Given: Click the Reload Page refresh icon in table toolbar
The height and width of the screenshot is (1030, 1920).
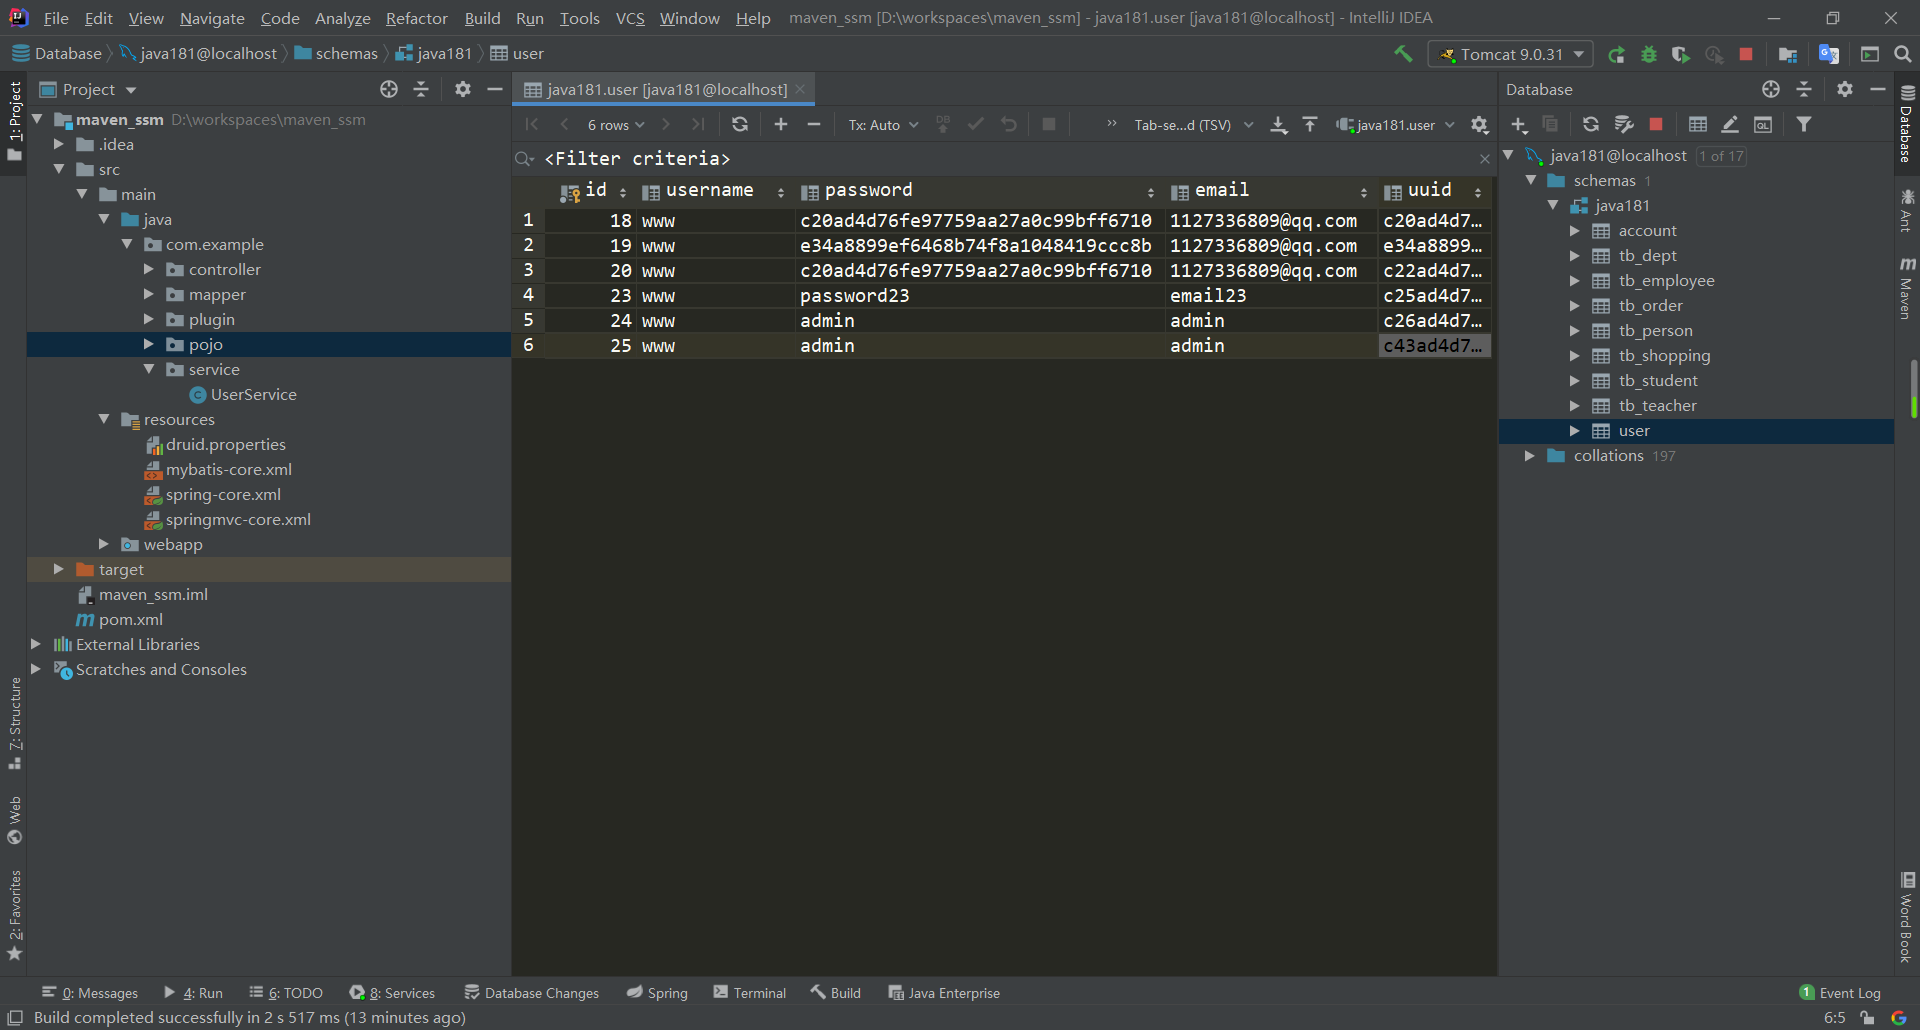Looking at the screenshot, I should [x=739, y=124].
